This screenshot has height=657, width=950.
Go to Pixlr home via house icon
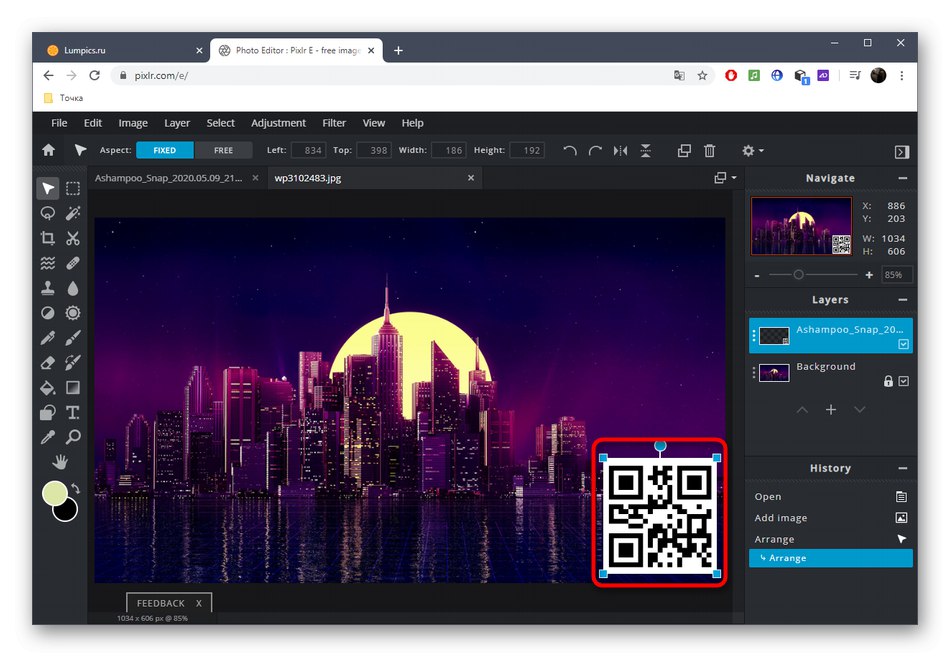pyautogui.click(x=48, y=150)
